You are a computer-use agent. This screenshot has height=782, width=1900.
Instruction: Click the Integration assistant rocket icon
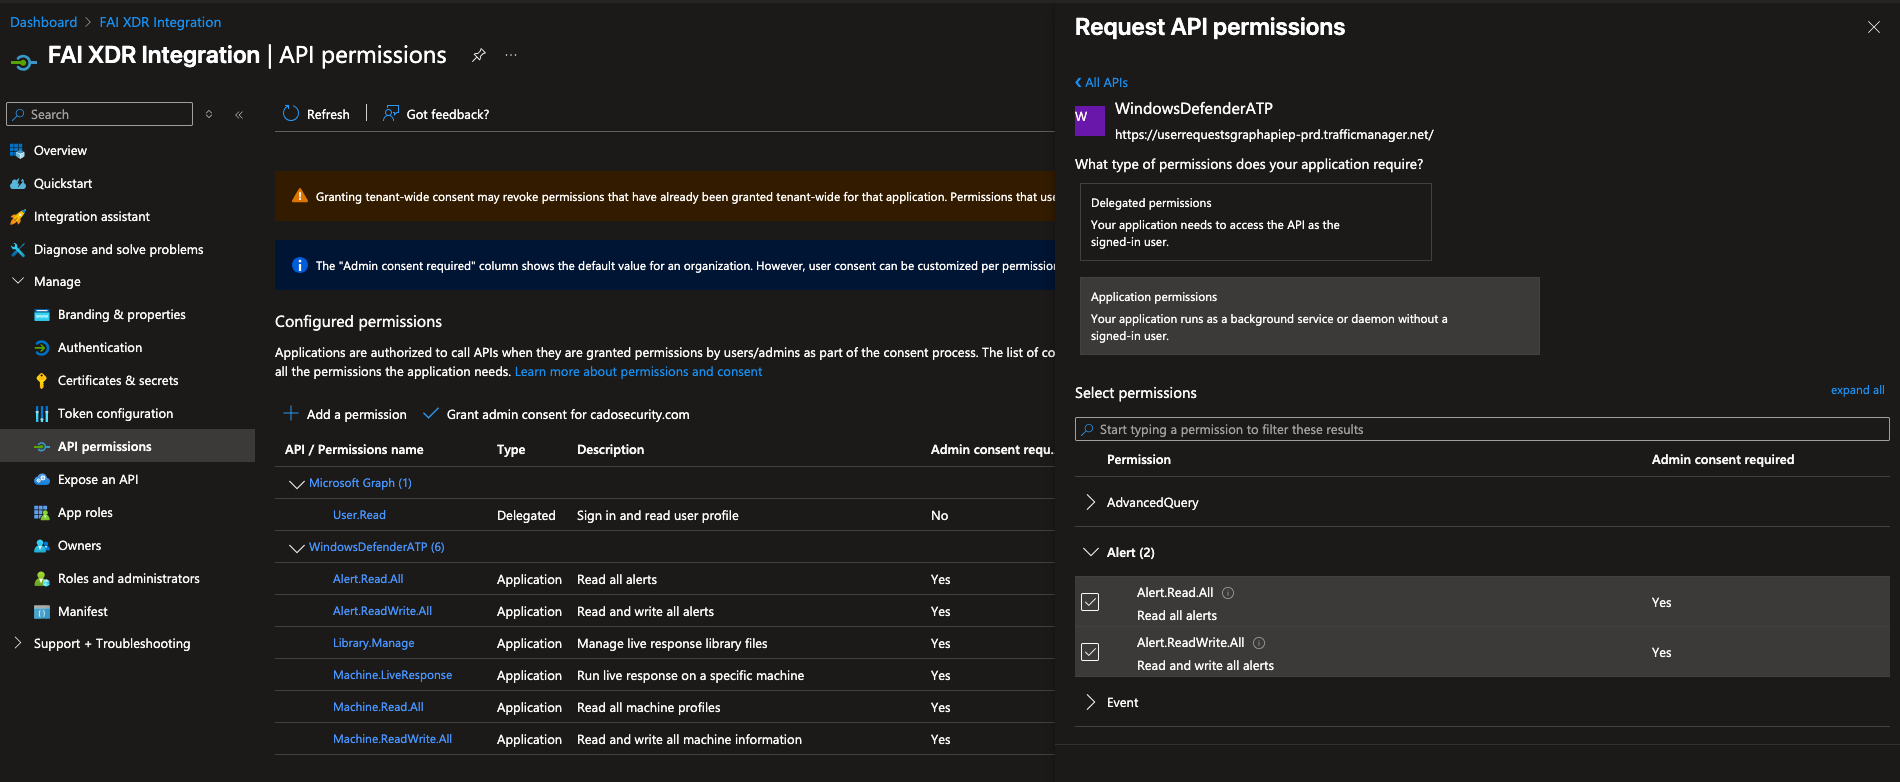click(17, 217)
